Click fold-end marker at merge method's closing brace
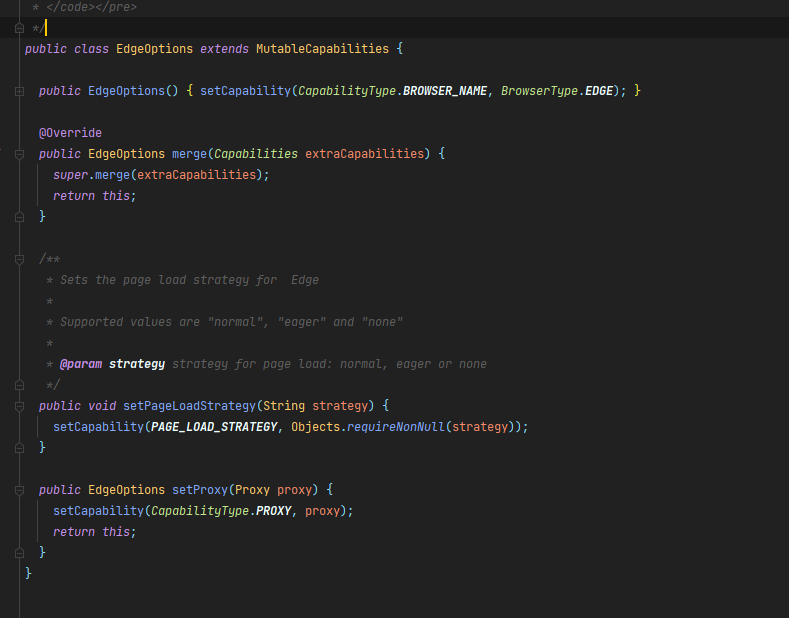The height and width of the screenshot is (618, 789). tap(19, 217)
